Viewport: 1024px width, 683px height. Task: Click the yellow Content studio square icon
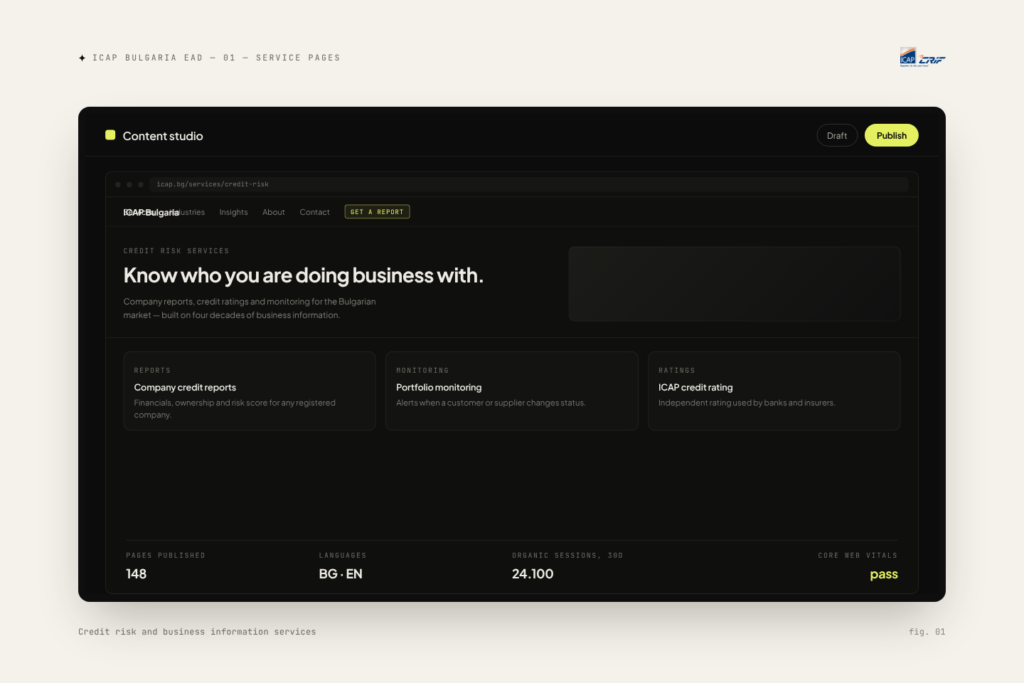click(x=110, y=135)
